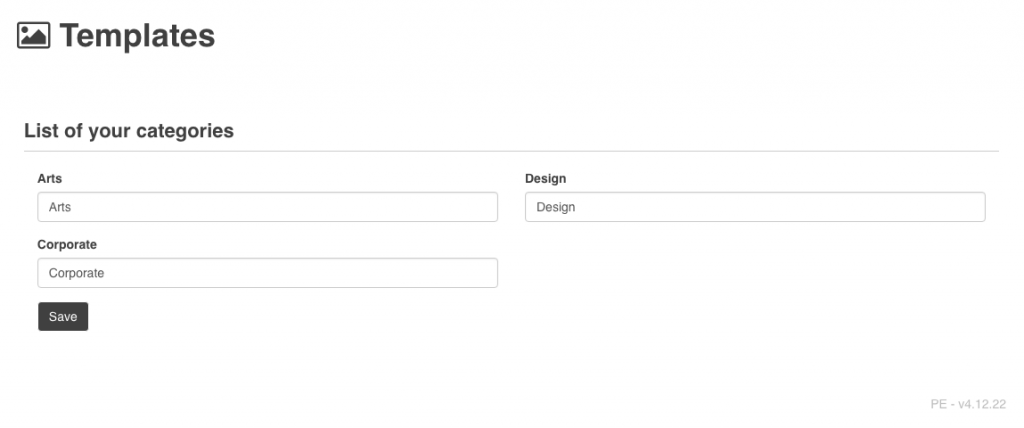Click the divider under the categories heading

point(511,152)
